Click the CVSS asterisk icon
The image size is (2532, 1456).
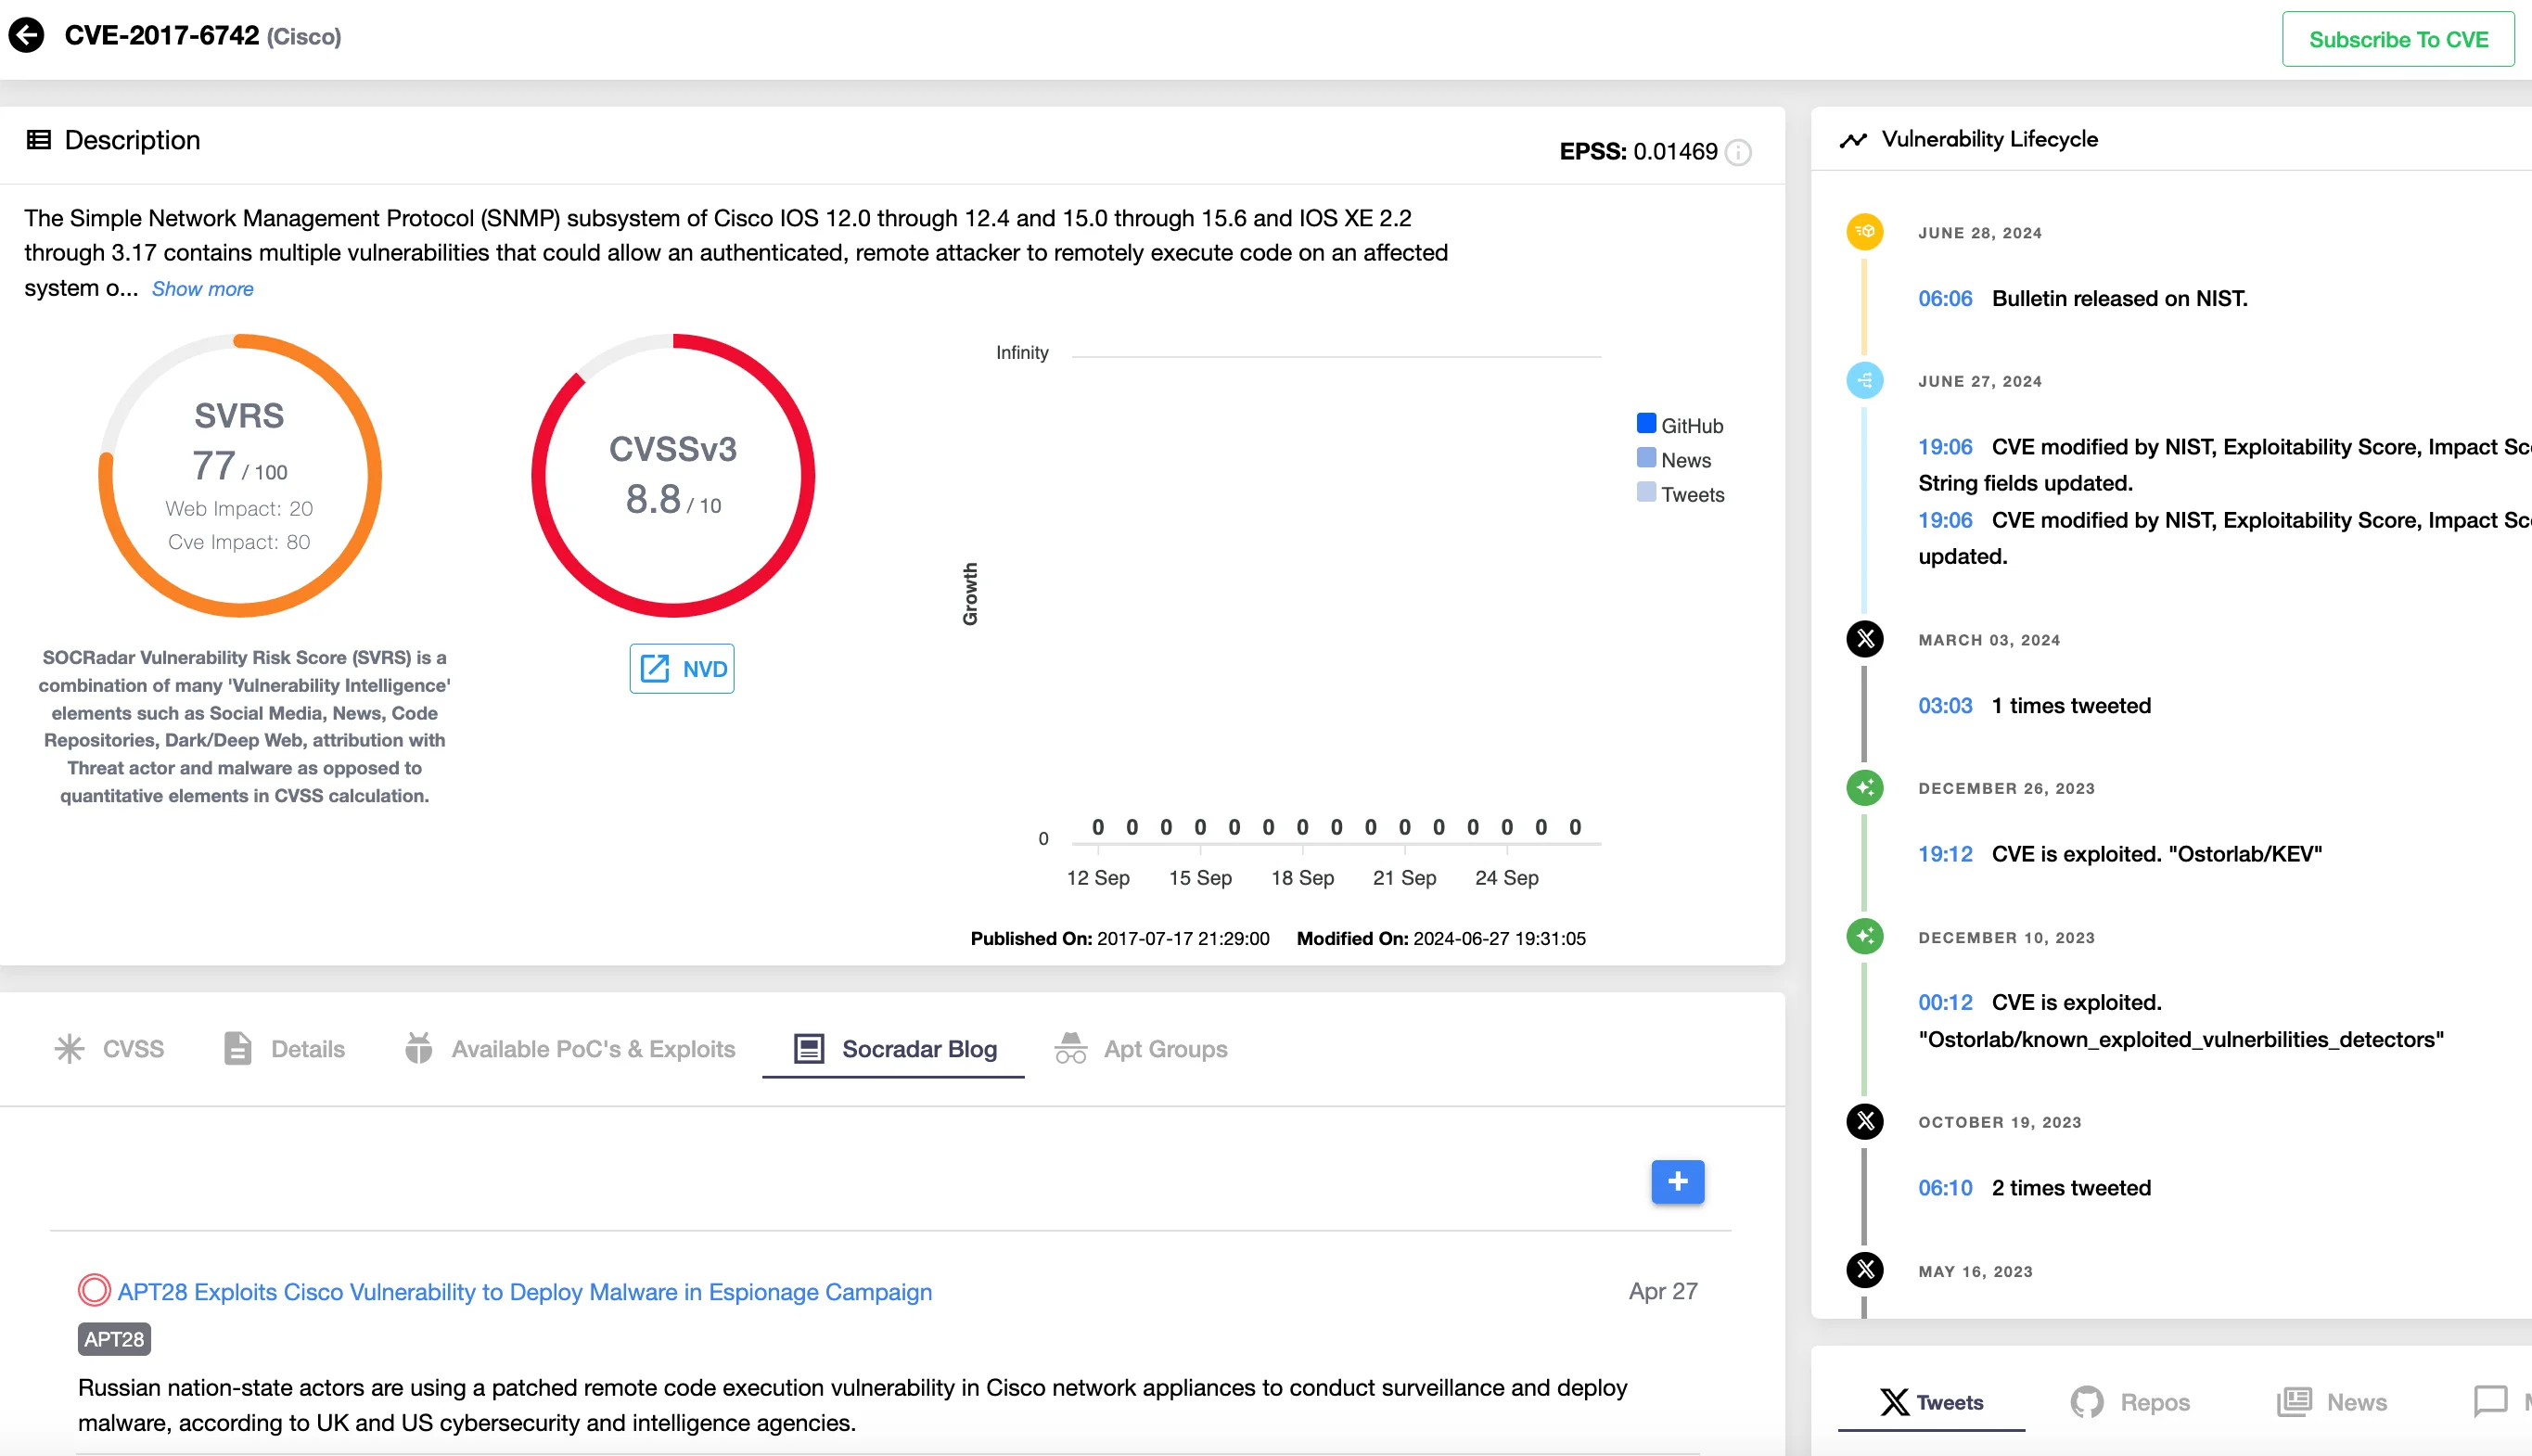70,1049
